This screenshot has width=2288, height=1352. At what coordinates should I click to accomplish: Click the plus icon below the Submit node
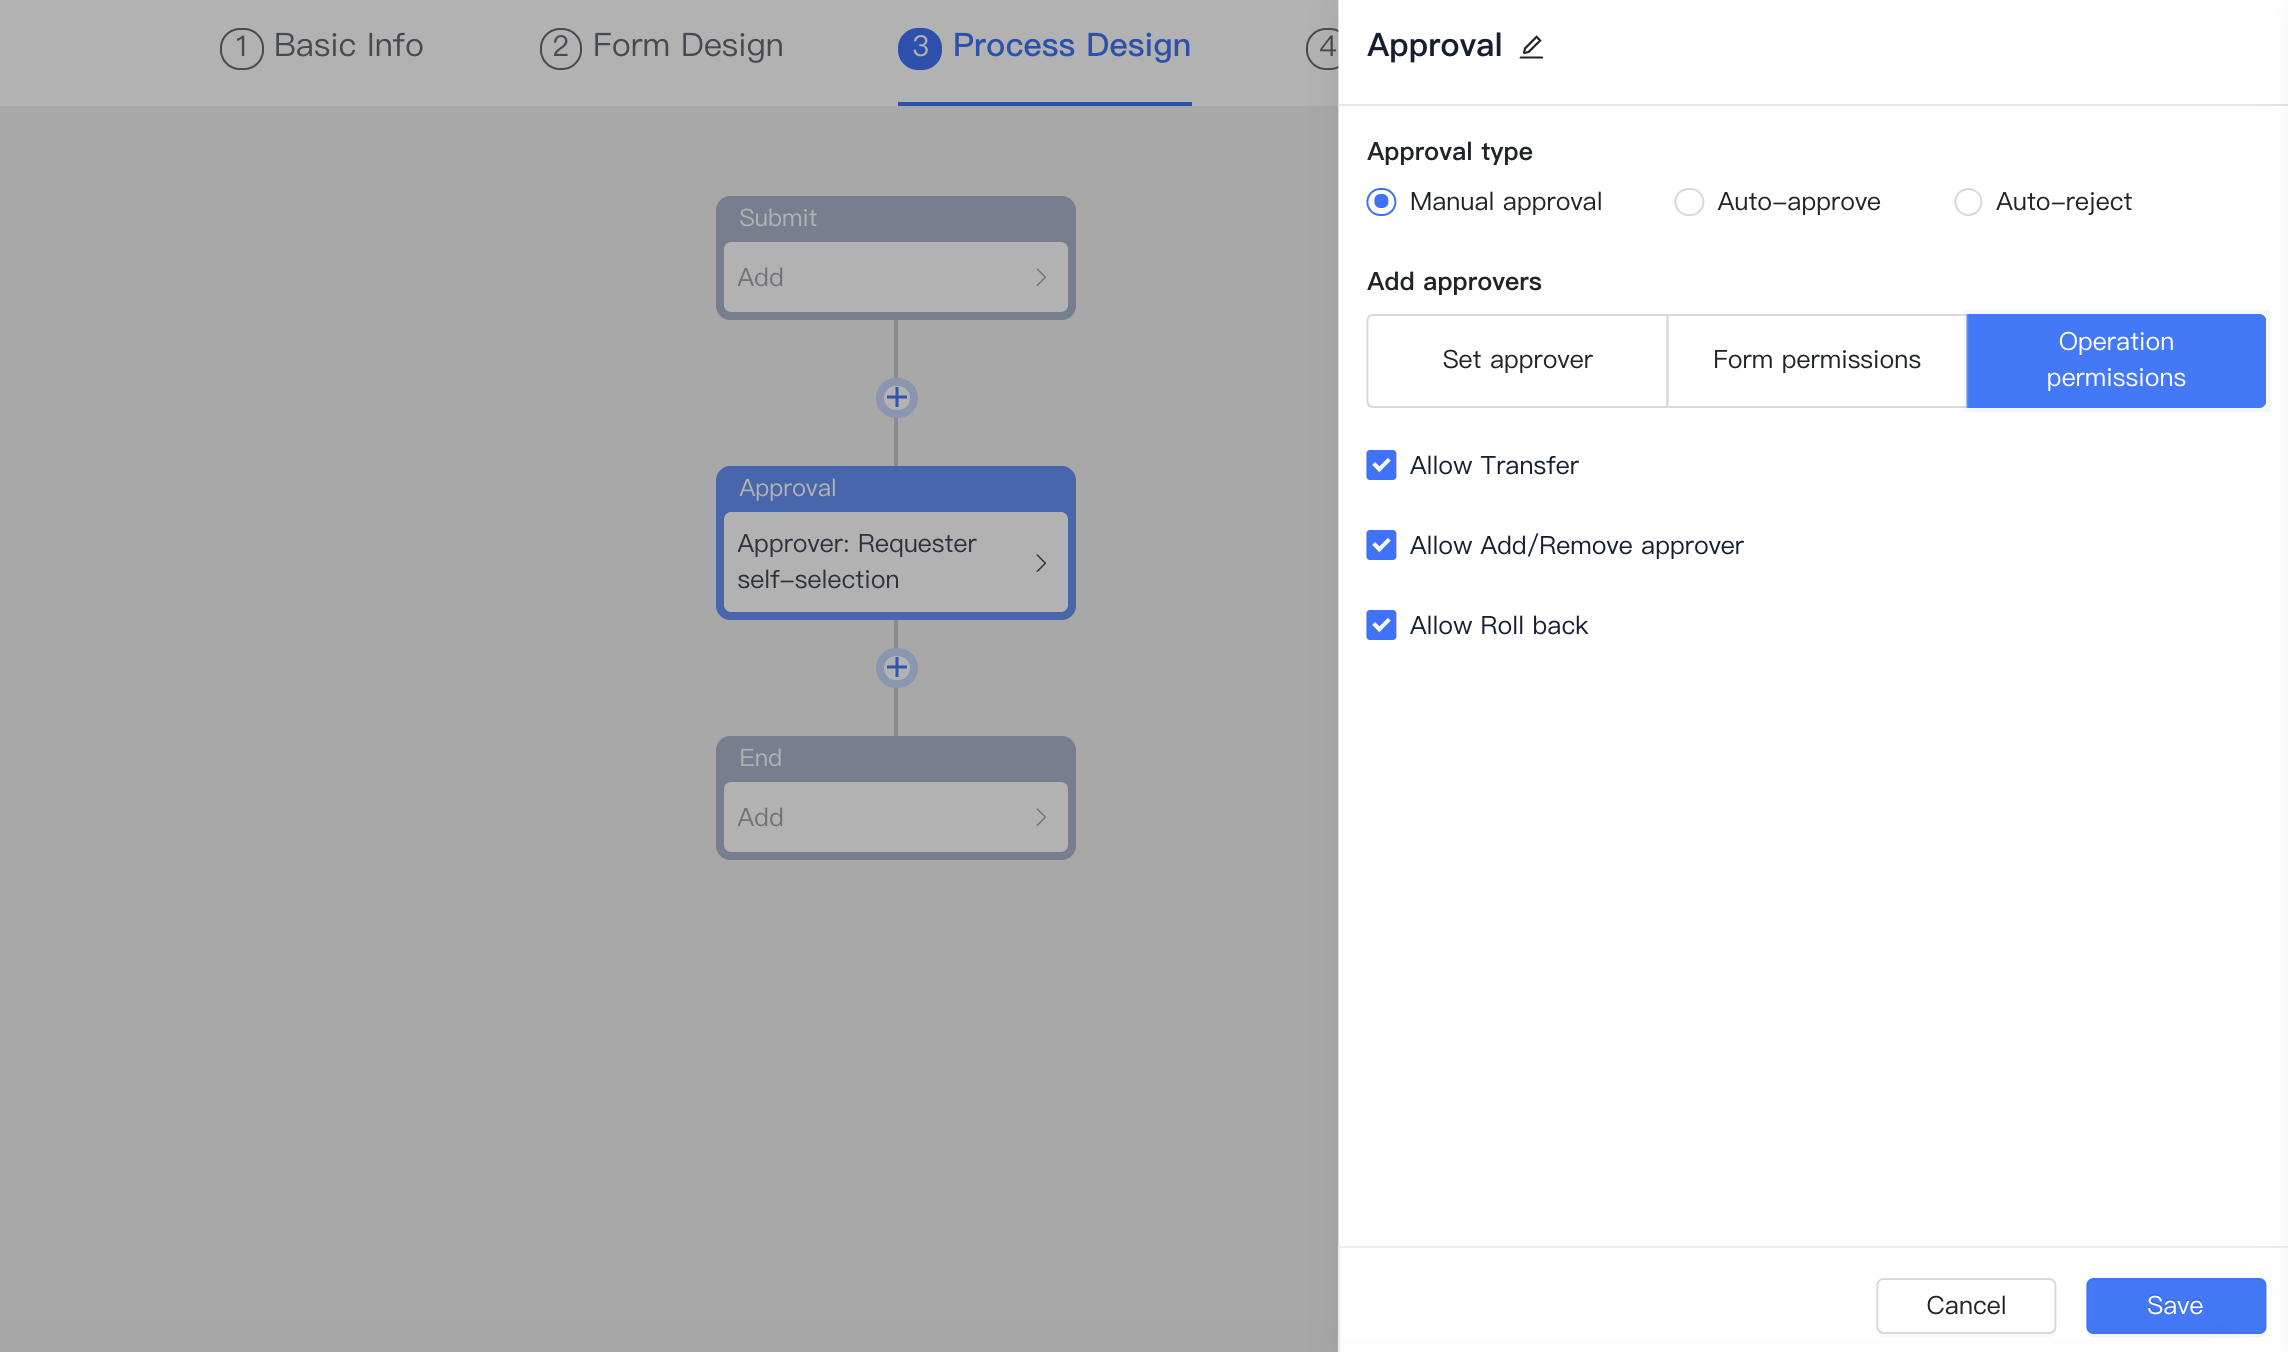click(x=895, y=397)
